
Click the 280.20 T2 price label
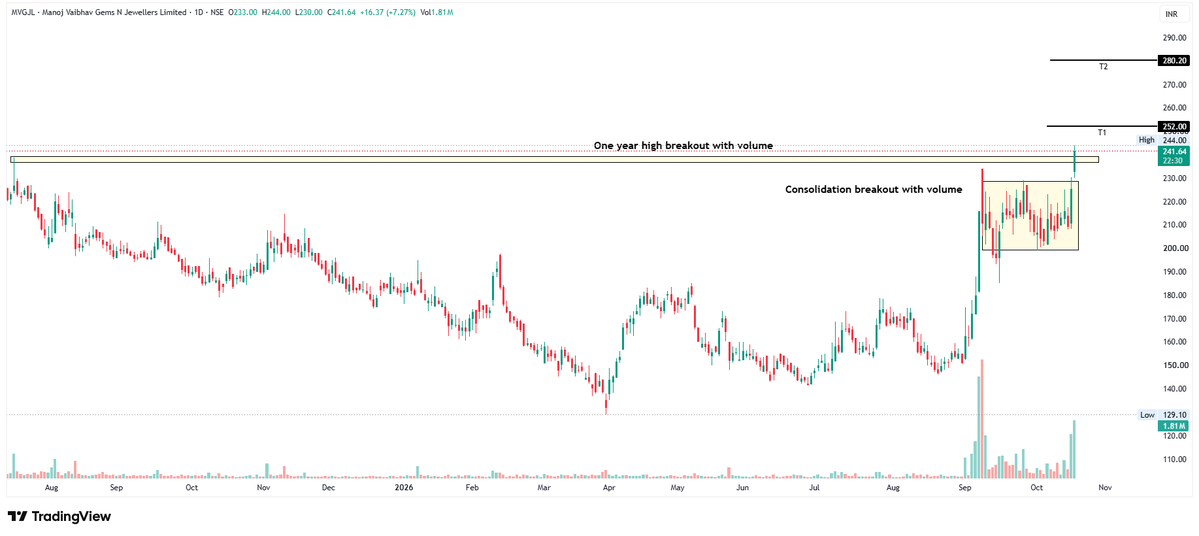click(x=1175, y=60)
